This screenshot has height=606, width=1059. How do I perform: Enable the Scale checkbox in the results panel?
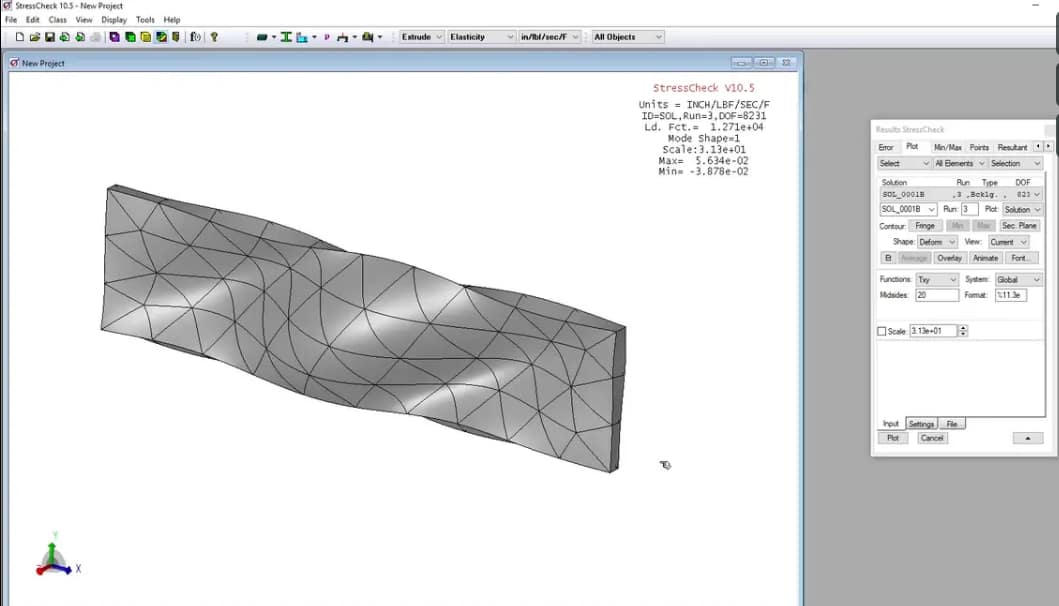(880, 329)
